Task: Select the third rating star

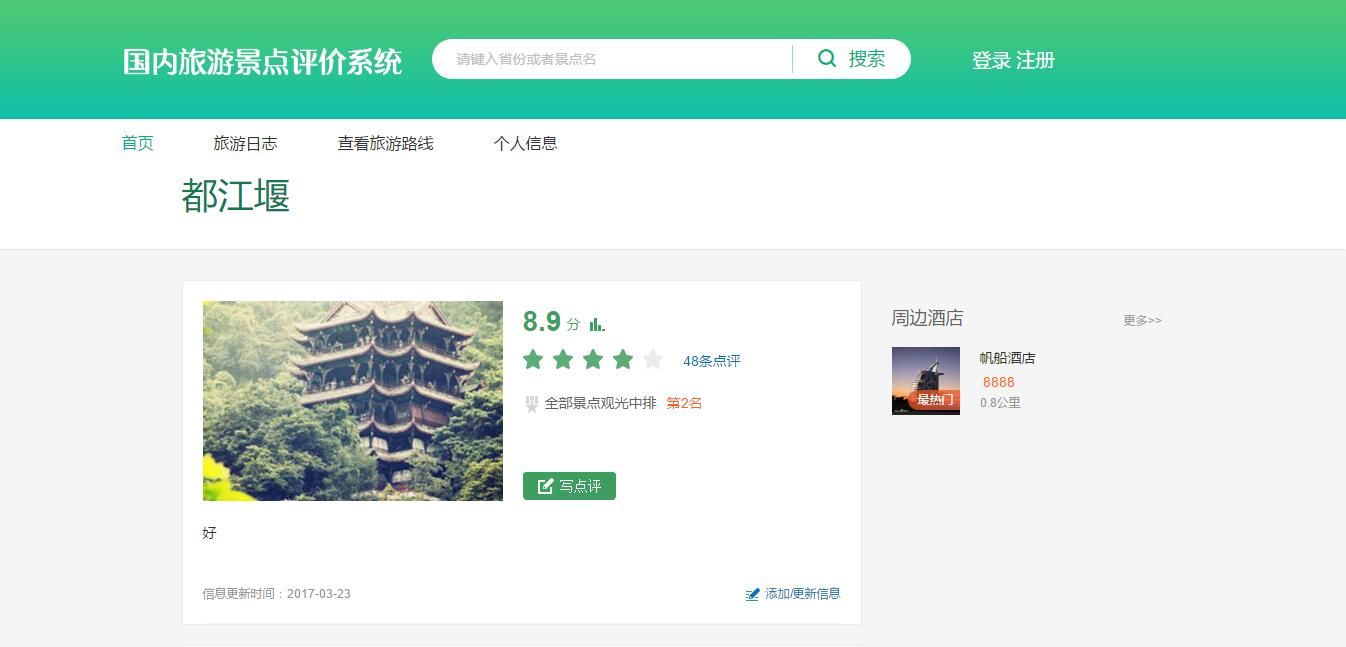Action: [593, 360]
